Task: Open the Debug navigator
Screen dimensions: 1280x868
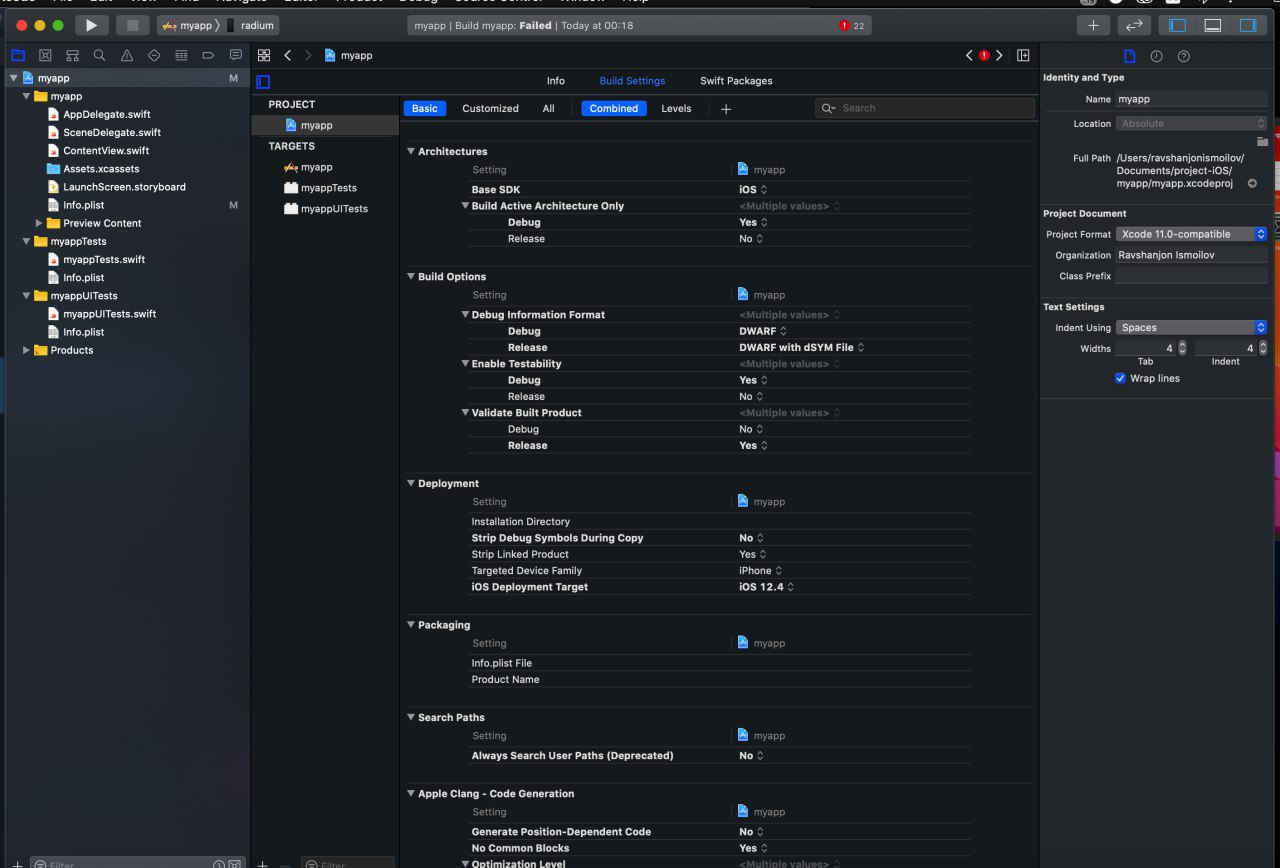Action: coord(181,55)
